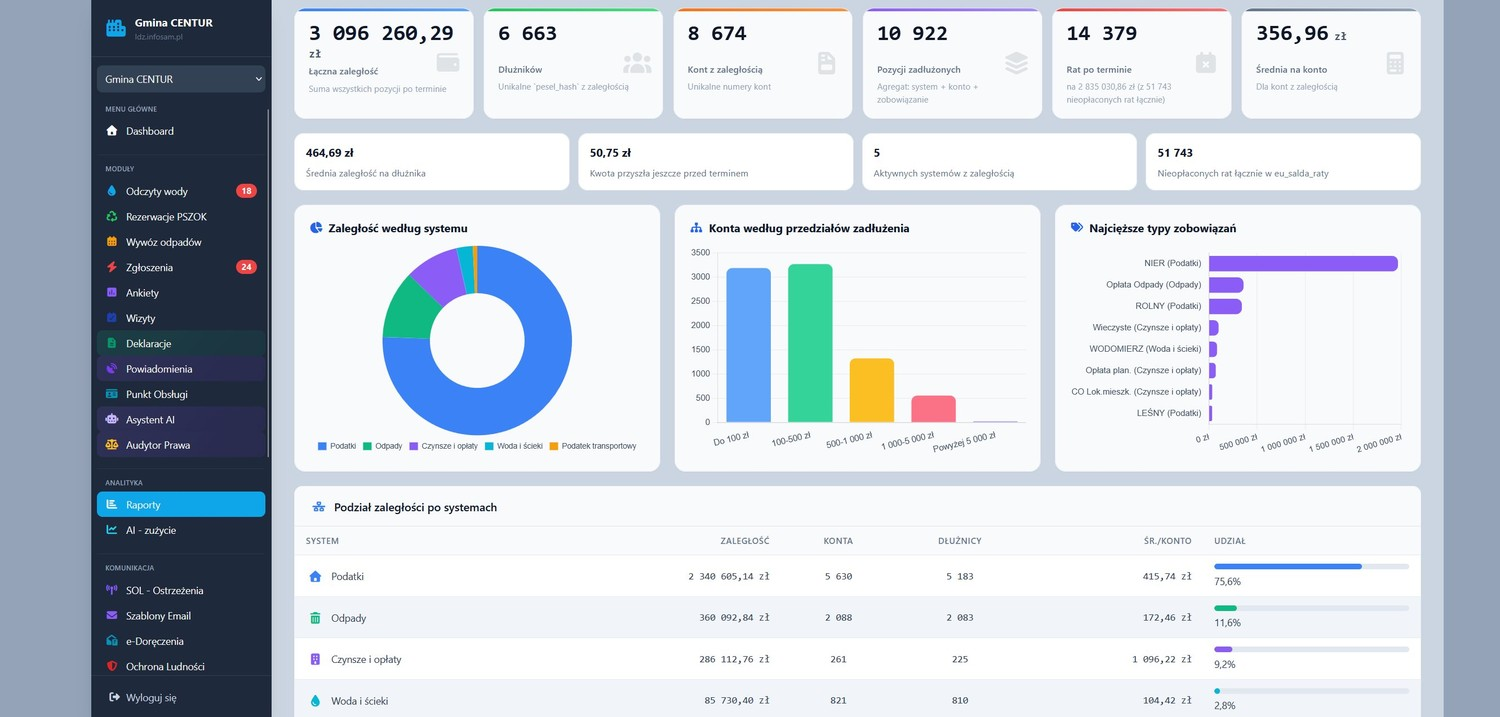Open the Deklaracje module
This screenshot has height=717, width=1500.
pos(181,344)
